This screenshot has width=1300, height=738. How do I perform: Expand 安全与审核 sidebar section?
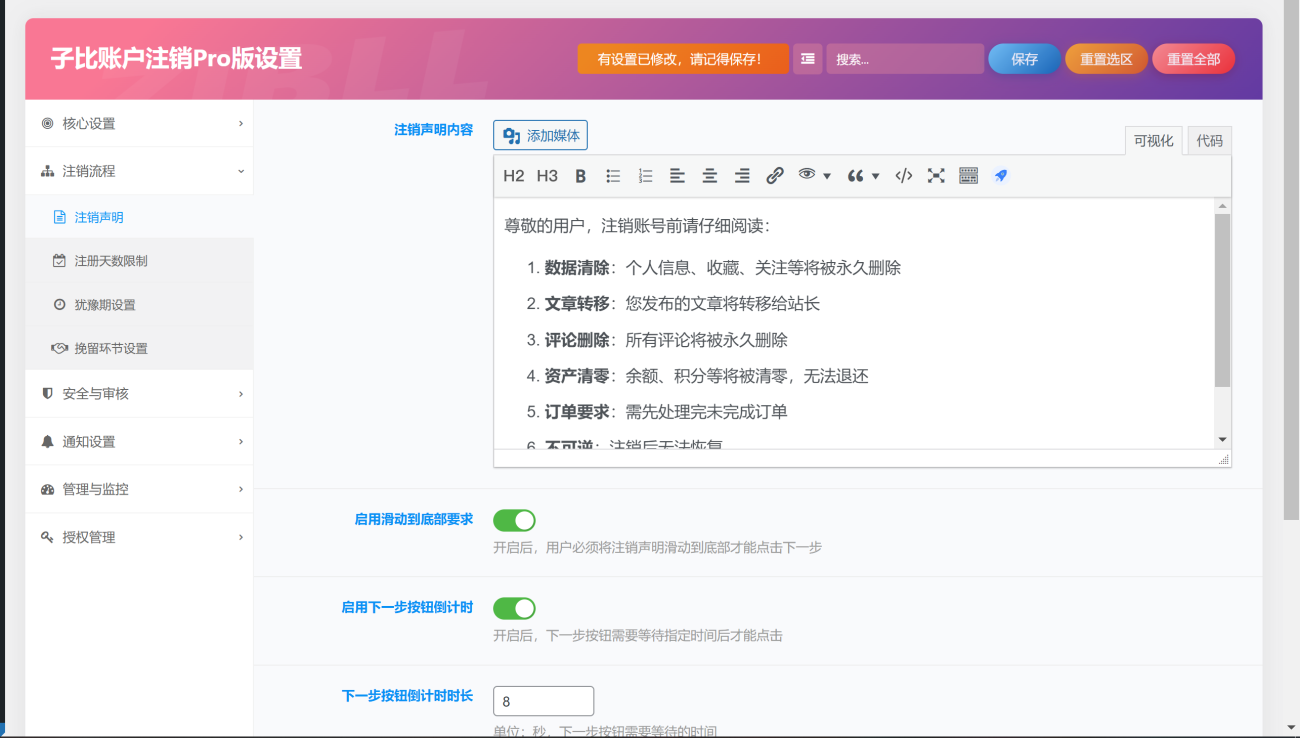pos(139,394)
